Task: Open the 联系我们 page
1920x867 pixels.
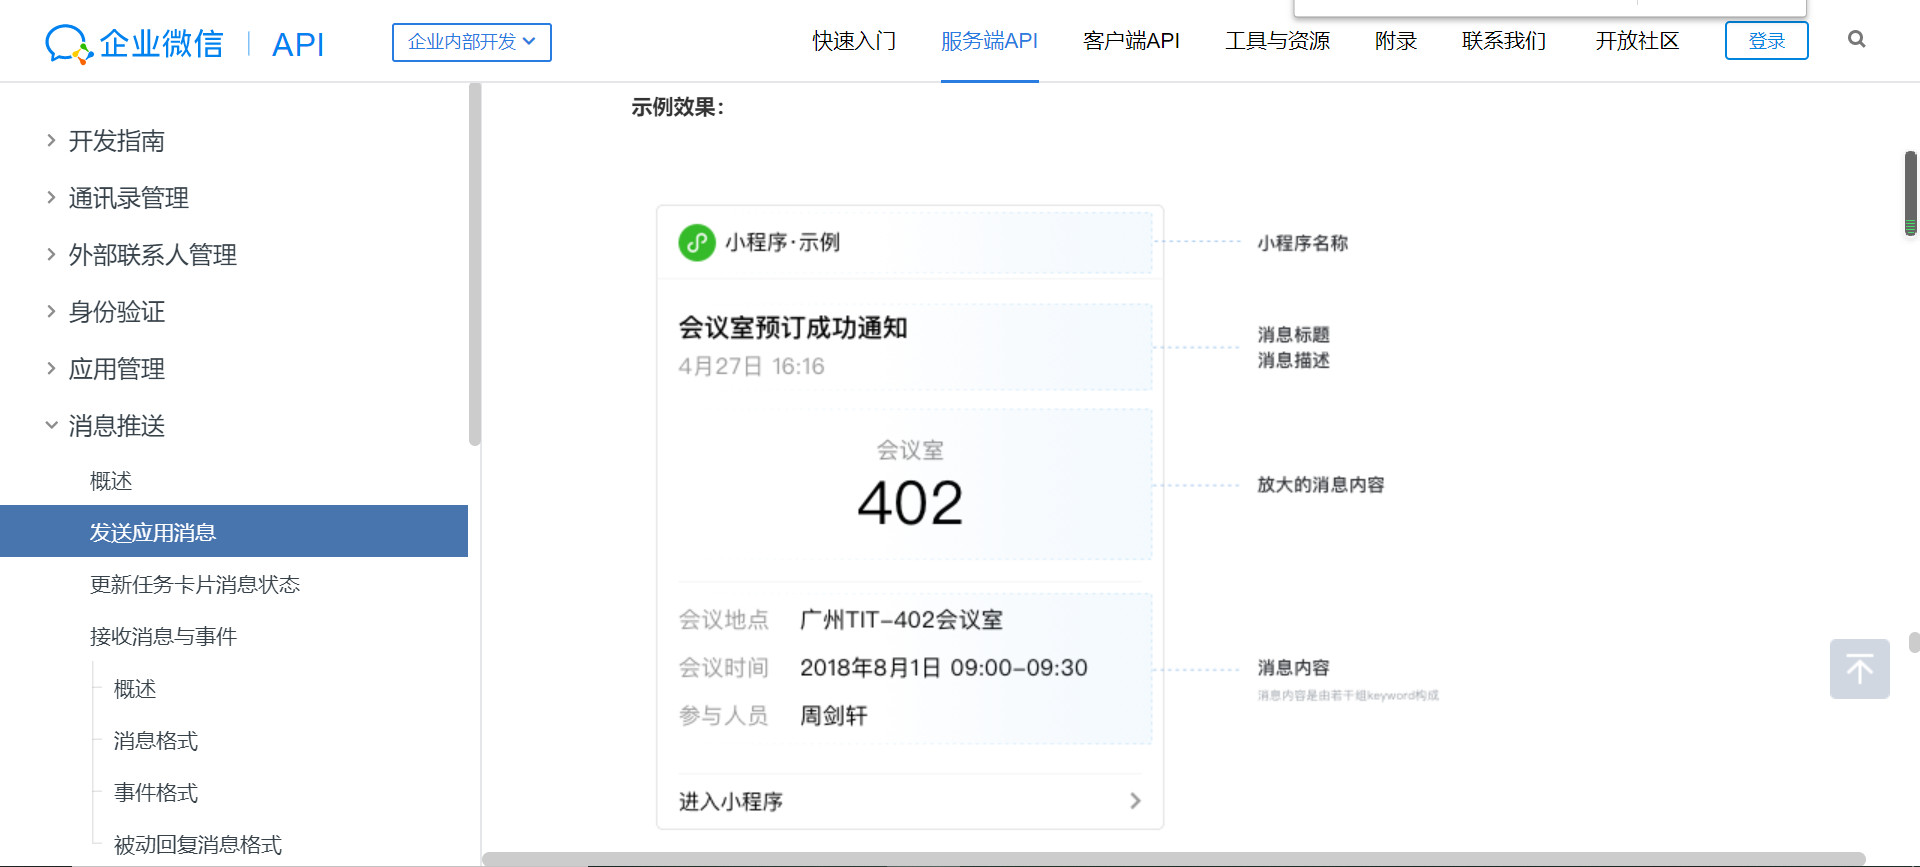Action: [1504, 41]
